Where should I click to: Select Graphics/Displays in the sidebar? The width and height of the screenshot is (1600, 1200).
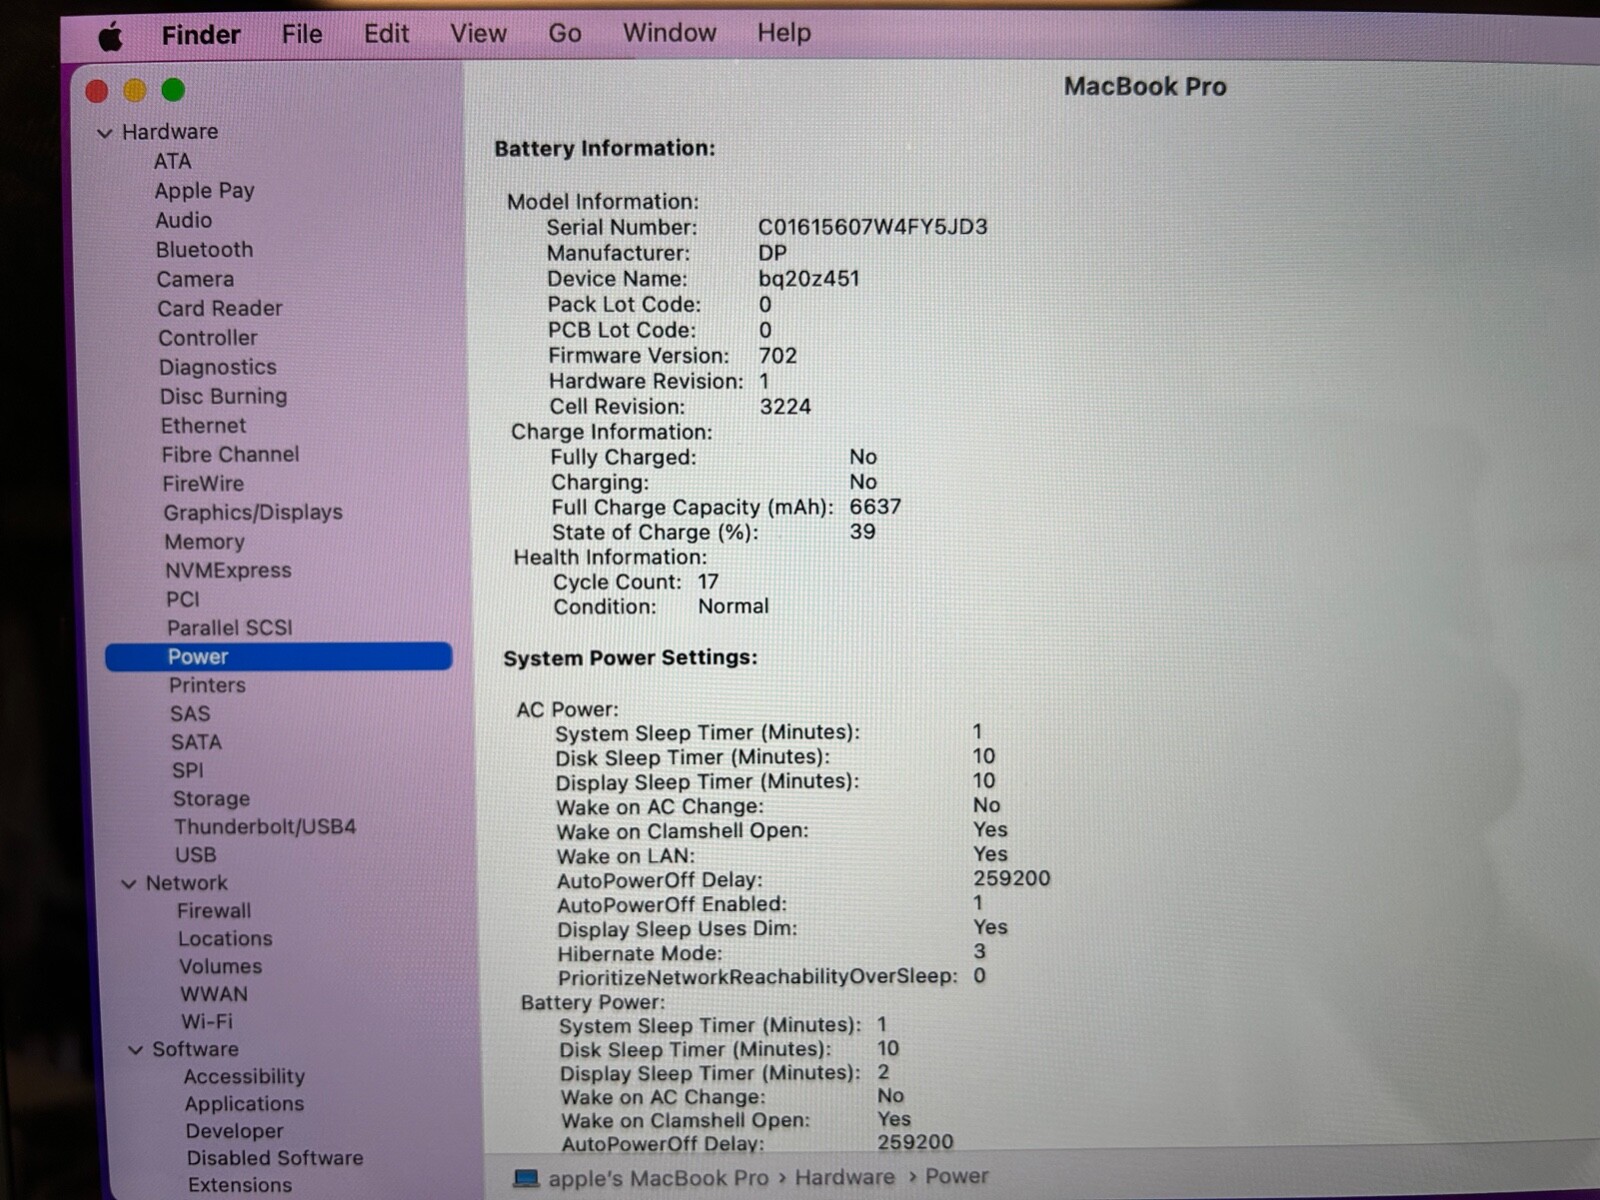pyautogui.click(x=253, y=512)
